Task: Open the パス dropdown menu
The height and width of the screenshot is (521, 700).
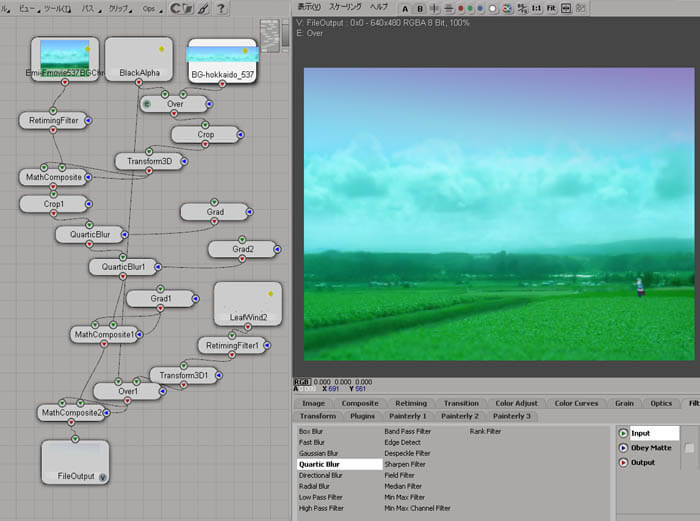Action: click(x=89, y=9)
